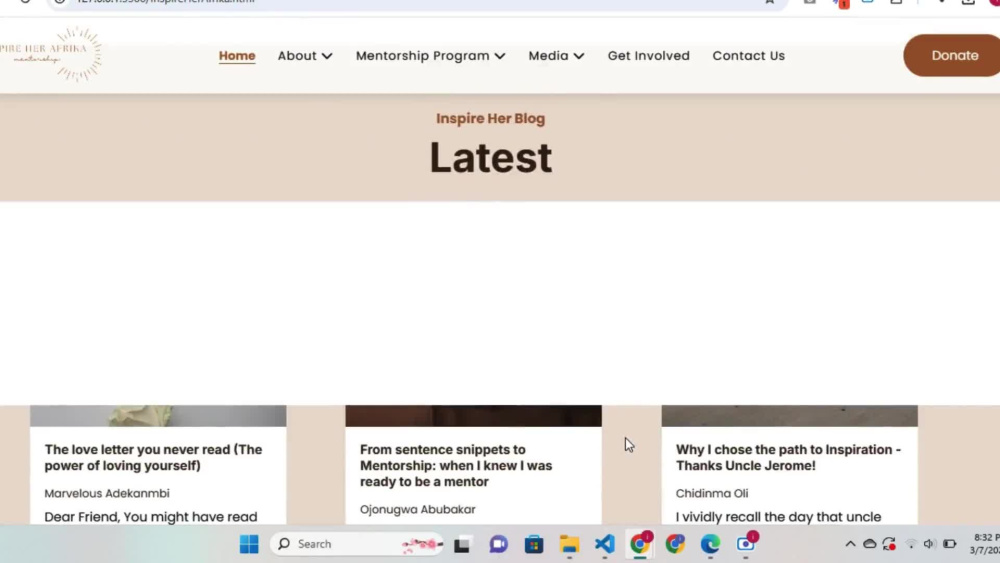Open 'From sentence snippets to Mentorship' article

(x=456, y=465)
